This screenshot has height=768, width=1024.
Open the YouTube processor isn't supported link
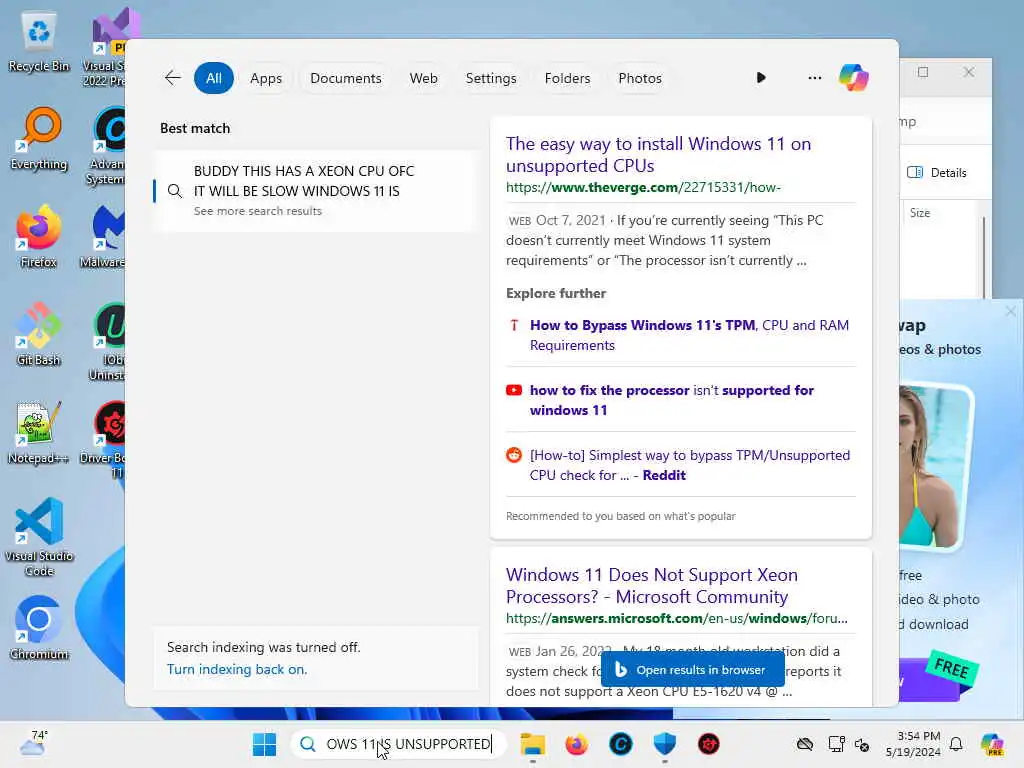tap(671, 400)
